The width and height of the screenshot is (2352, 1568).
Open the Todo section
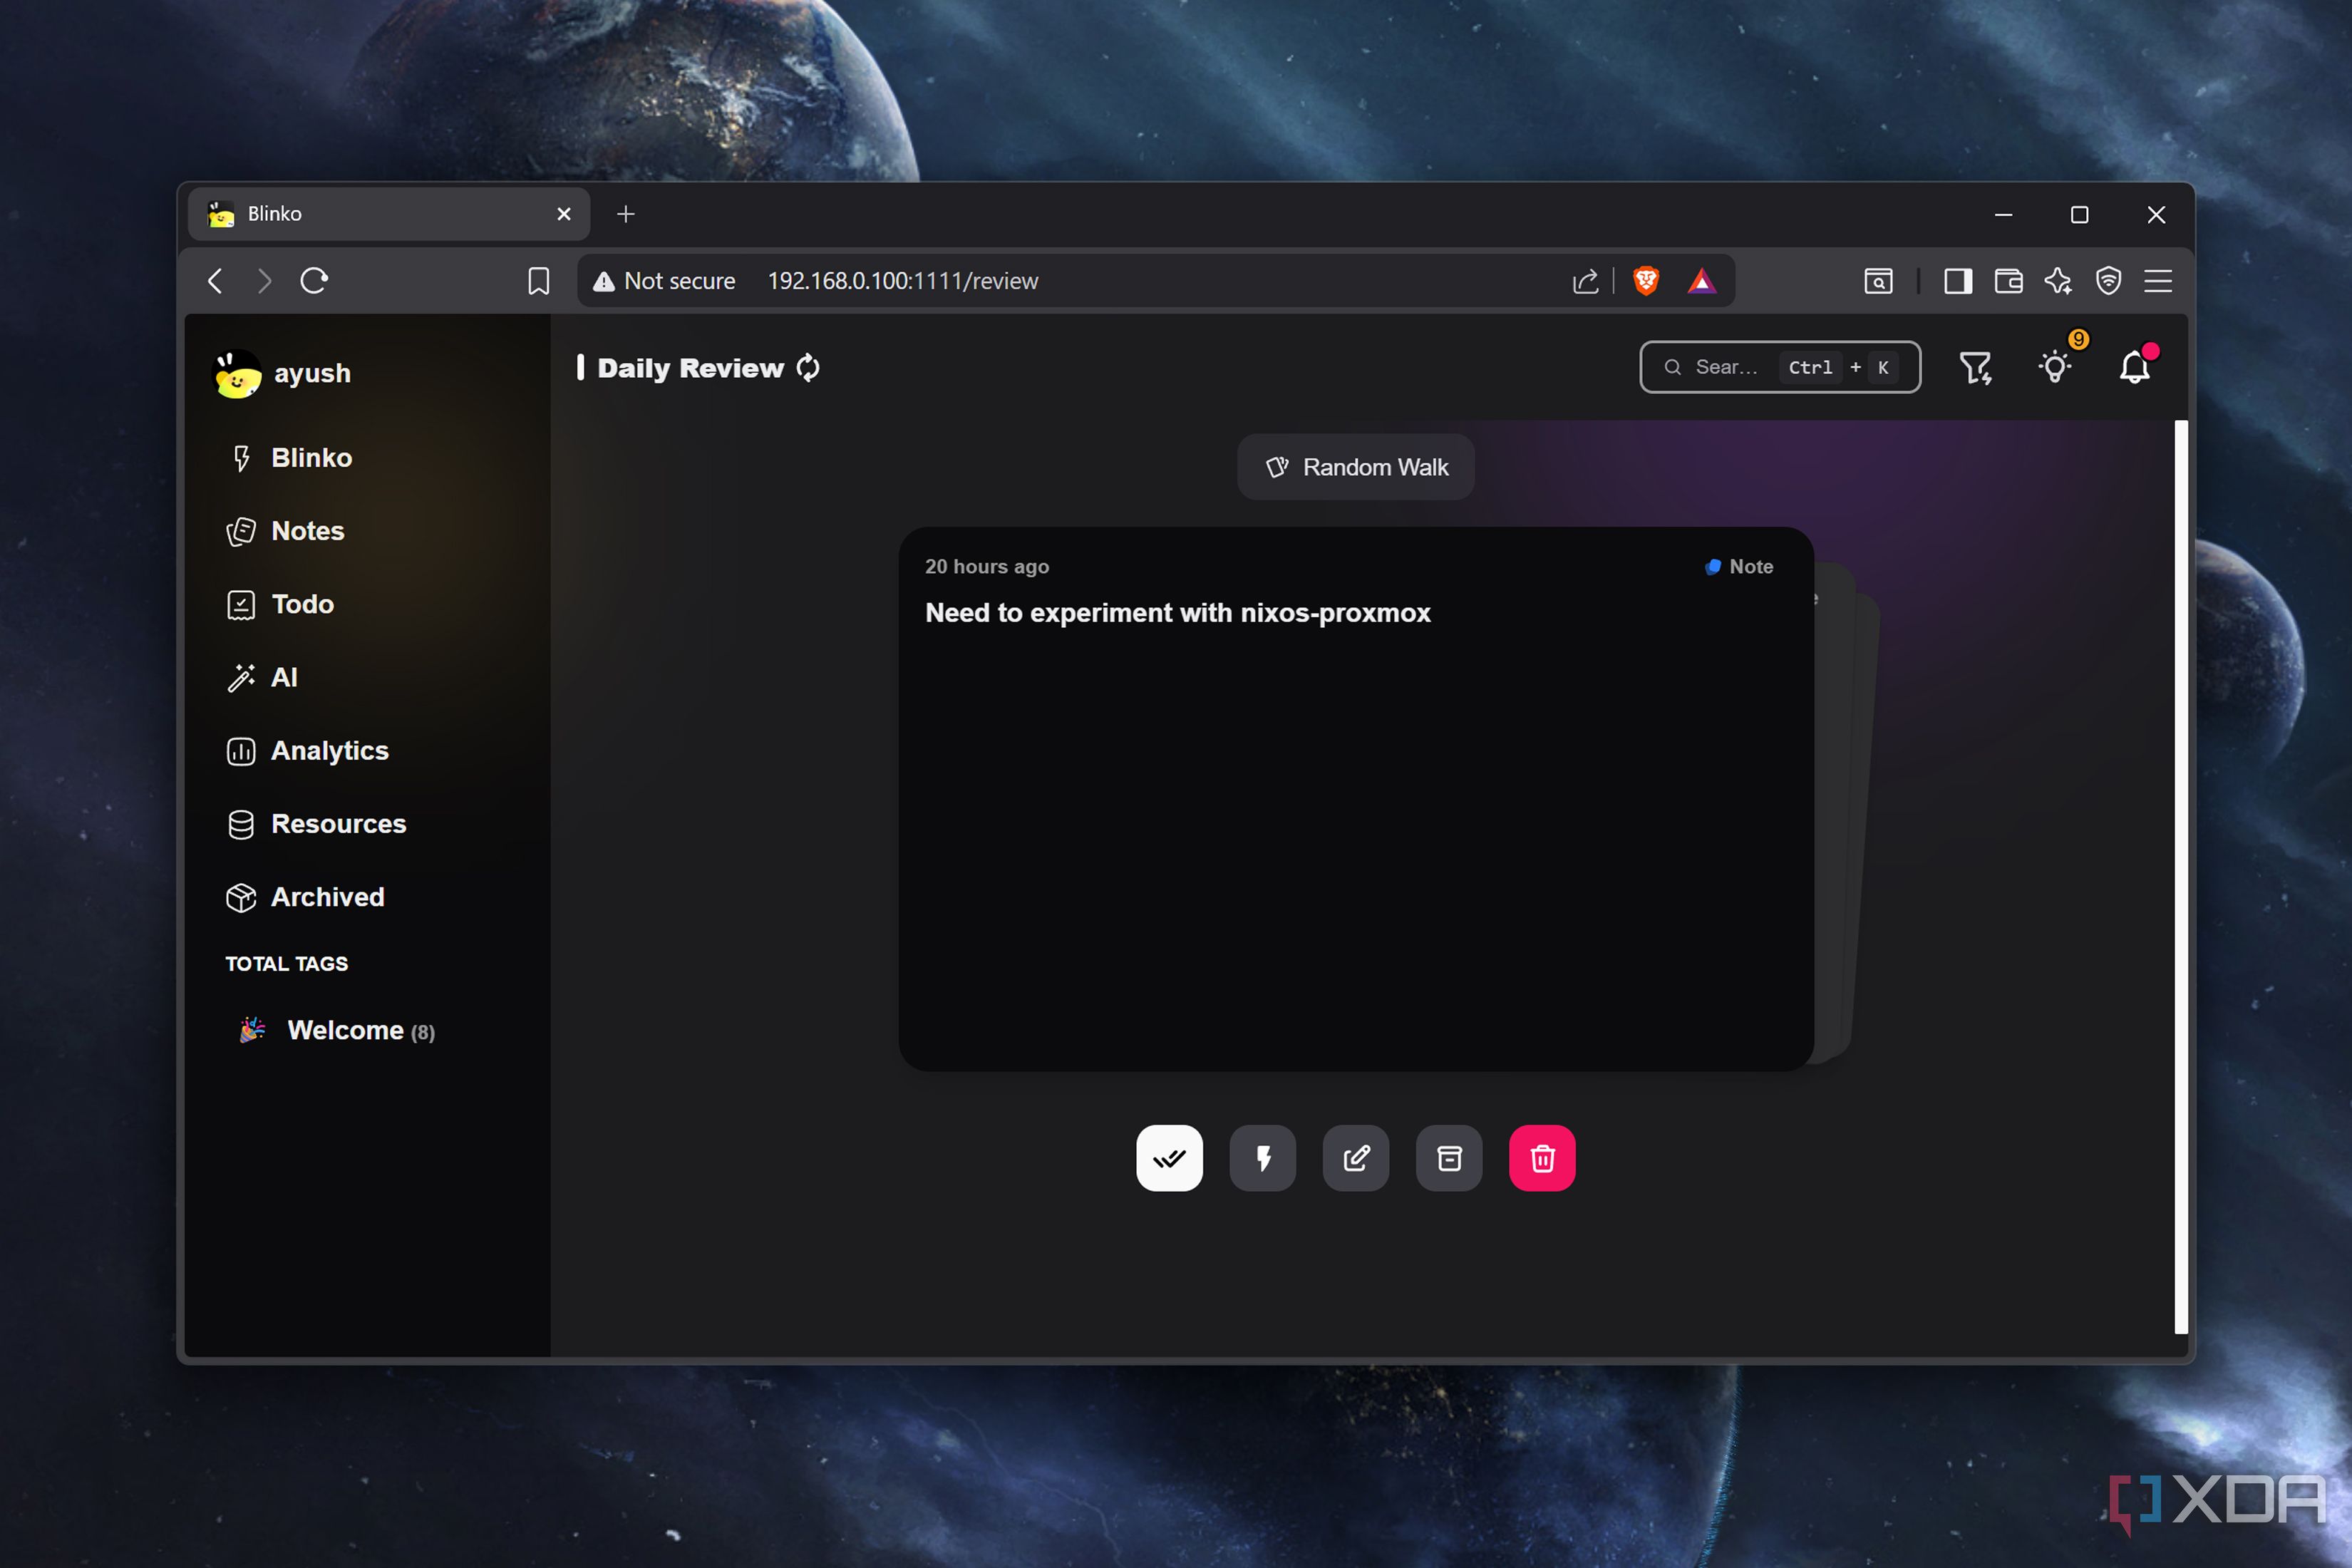coord(368,604)
